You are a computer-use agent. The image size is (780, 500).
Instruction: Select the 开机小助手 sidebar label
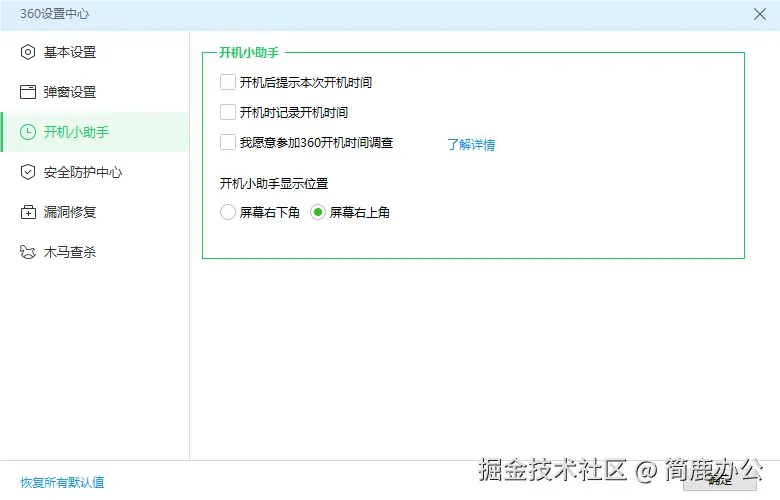coord(76,132)
